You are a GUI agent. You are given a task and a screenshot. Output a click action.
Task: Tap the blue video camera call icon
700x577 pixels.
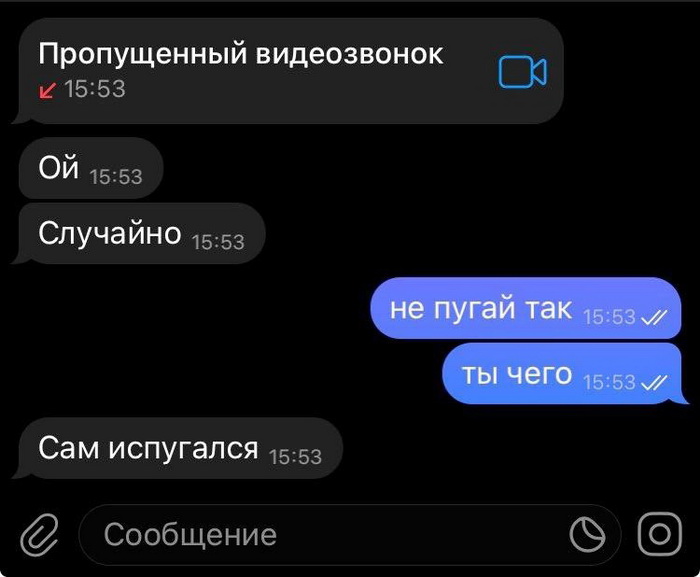(522, 71)
